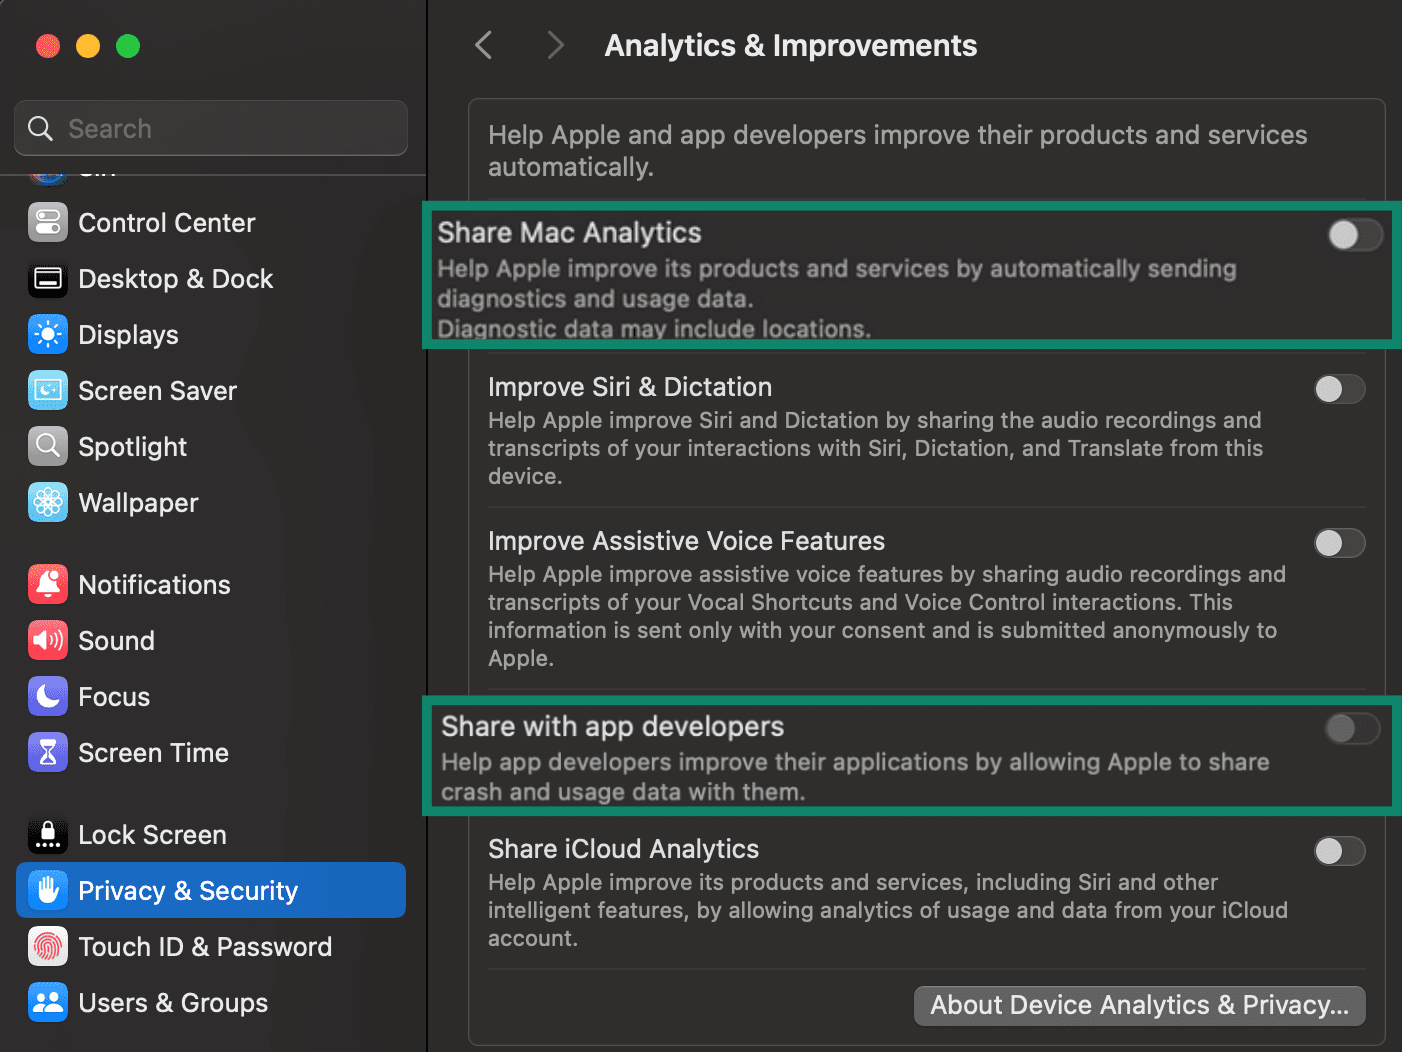Toggle Improve Assistive Voice Features on
The image size is (1402, 1052).
tap(1339, 543)
